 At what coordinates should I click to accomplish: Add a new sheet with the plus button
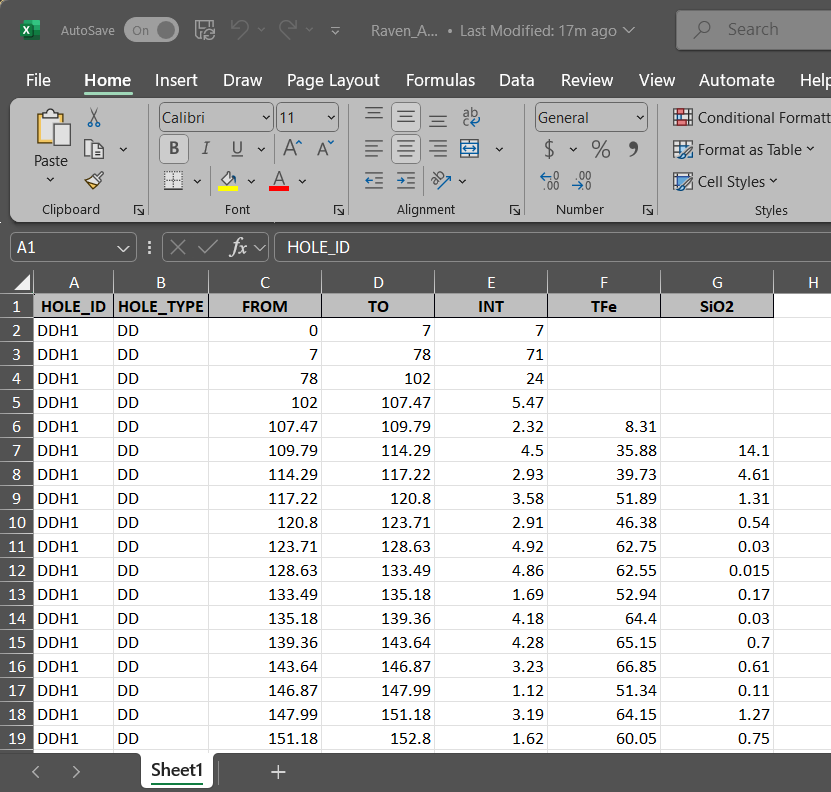click(x=278, y=771)
